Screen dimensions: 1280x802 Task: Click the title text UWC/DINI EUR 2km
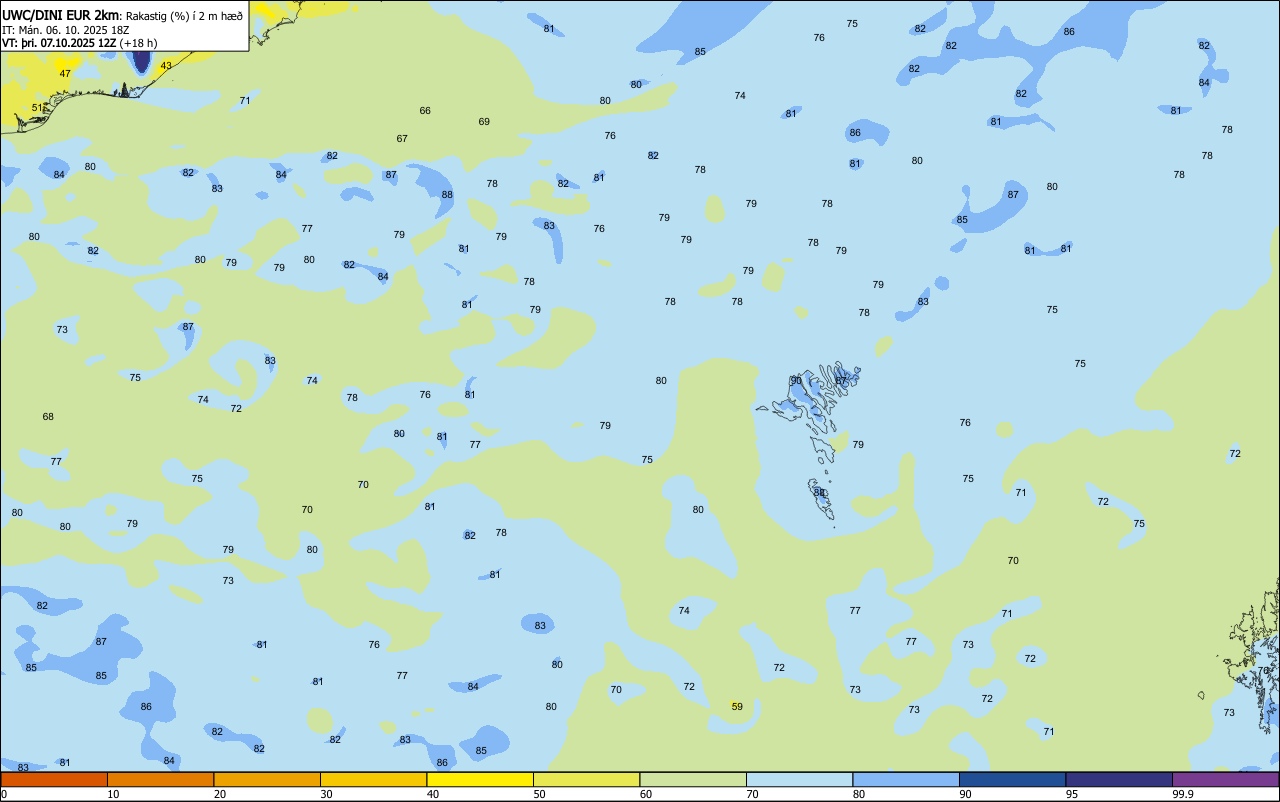pyautogui.click(x=61, y=15)
